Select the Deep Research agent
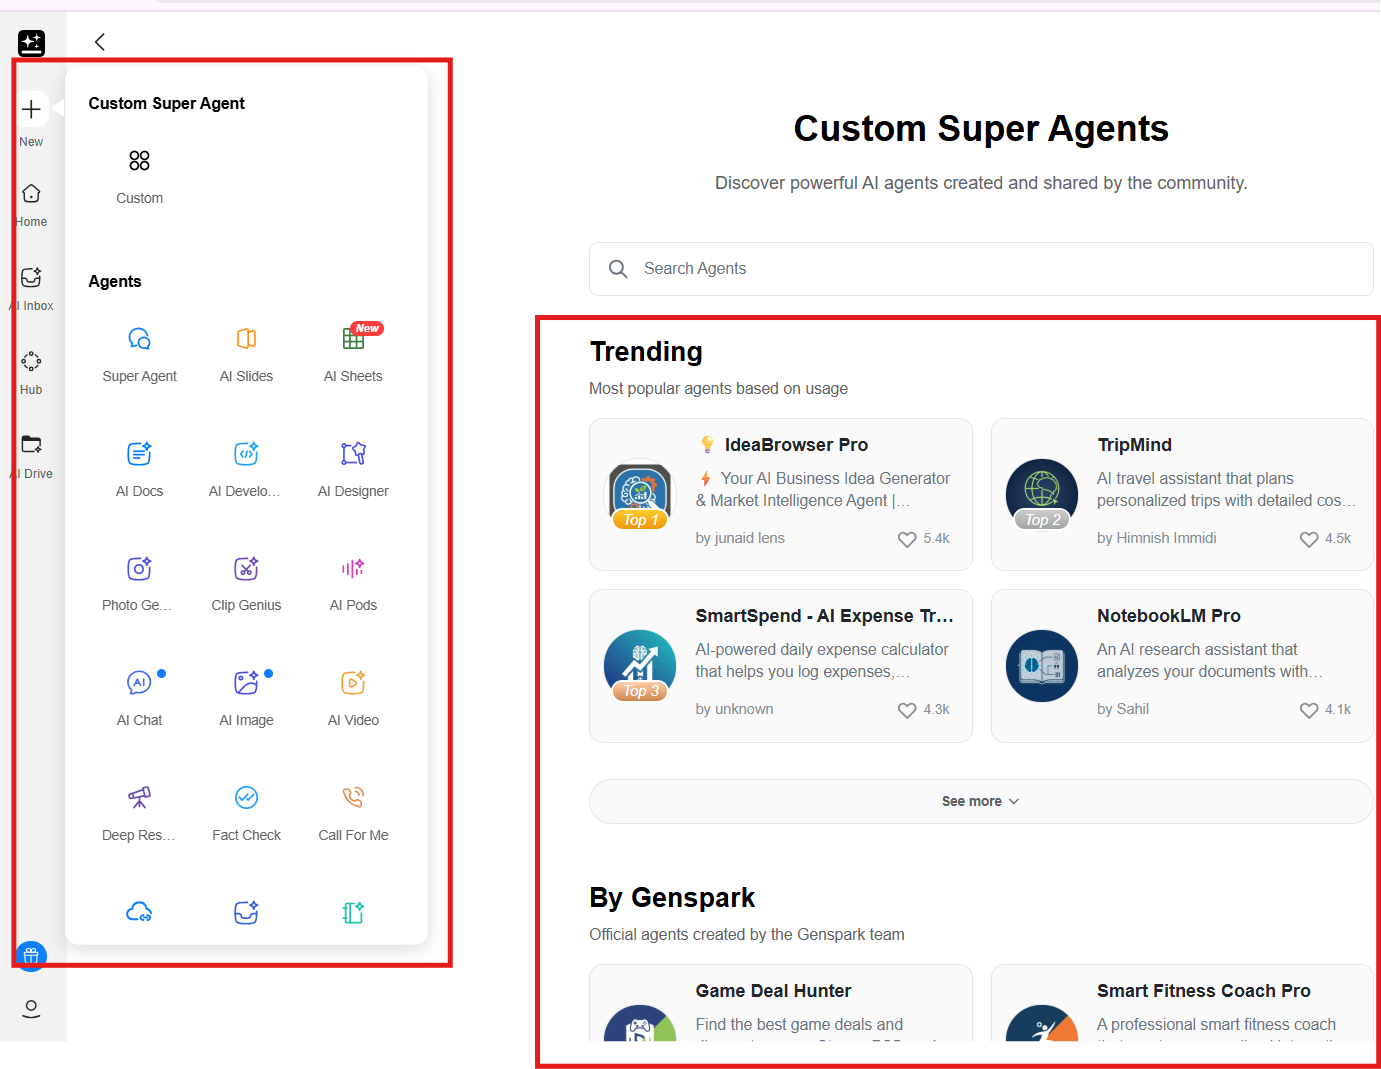 click(x=139, y=811)
